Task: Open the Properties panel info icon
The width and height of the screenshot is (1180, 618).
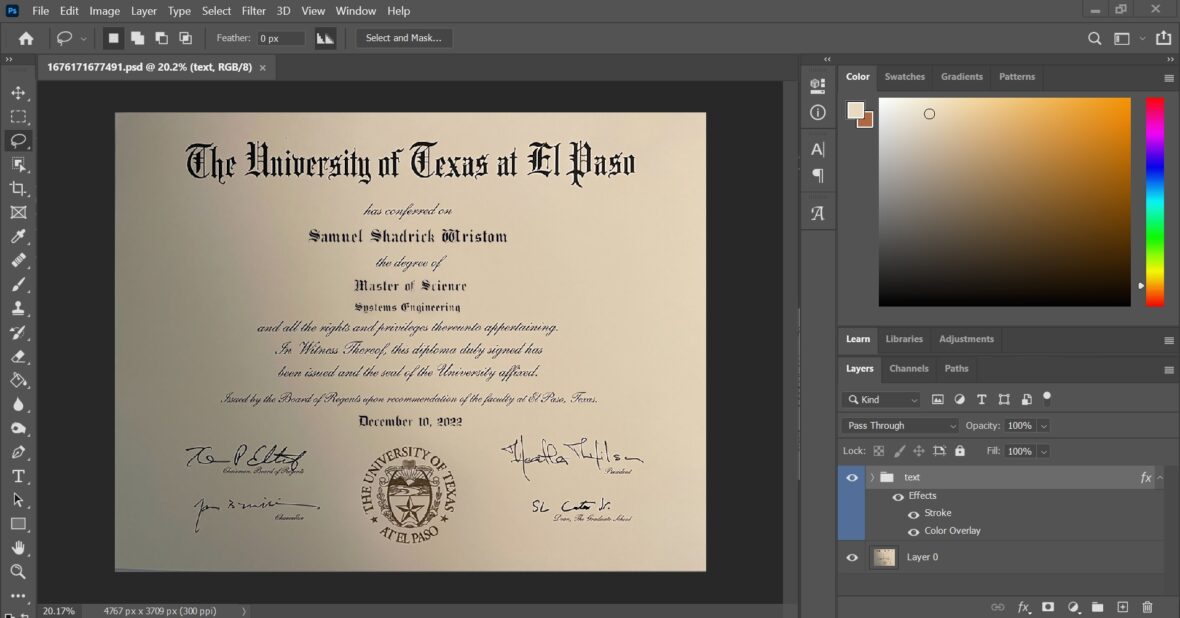Action: (x=817, y=113)
